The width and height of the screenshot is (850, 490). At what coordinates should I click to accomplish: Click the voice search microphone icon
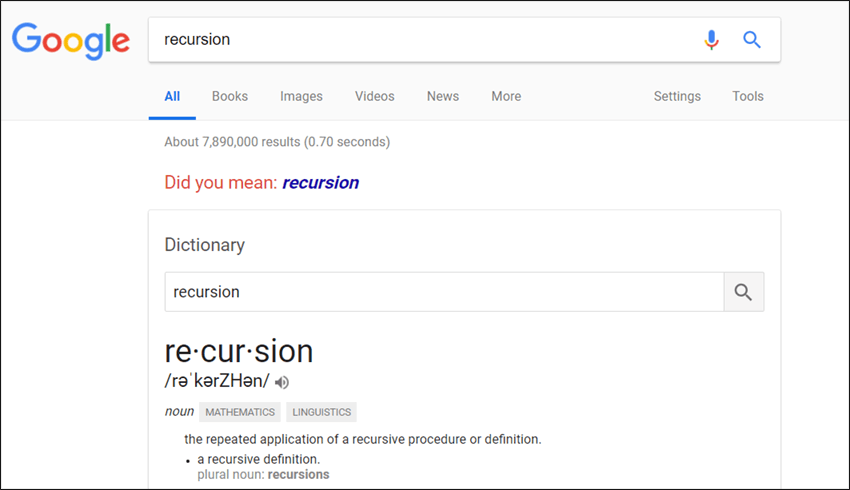711,40
